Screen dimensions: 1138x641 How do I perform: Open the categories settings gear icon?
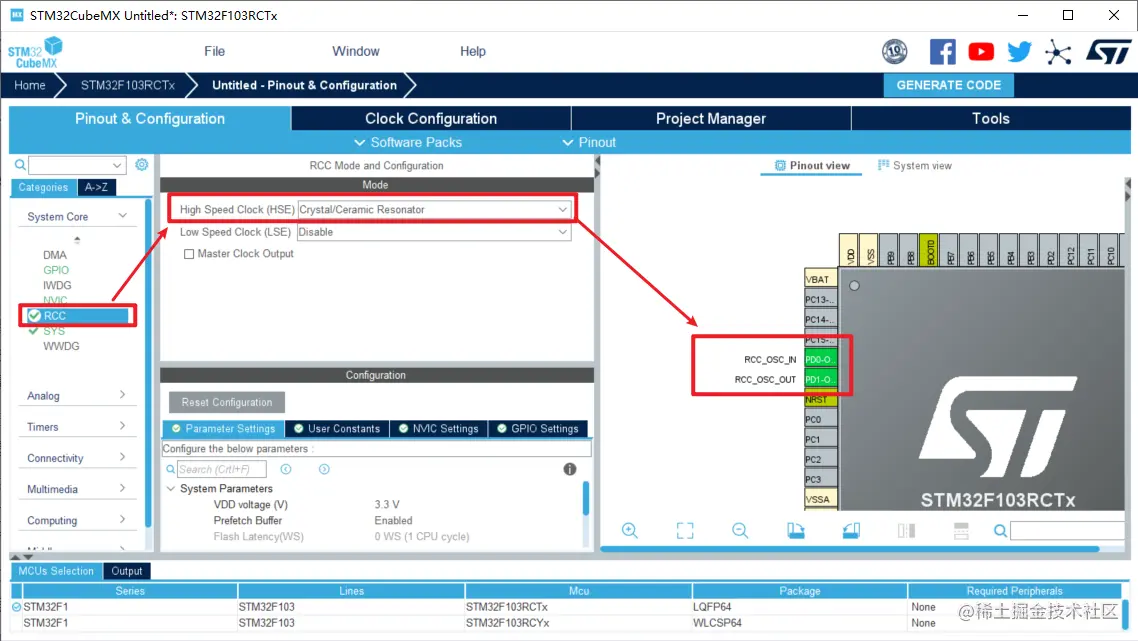[142, 165]
